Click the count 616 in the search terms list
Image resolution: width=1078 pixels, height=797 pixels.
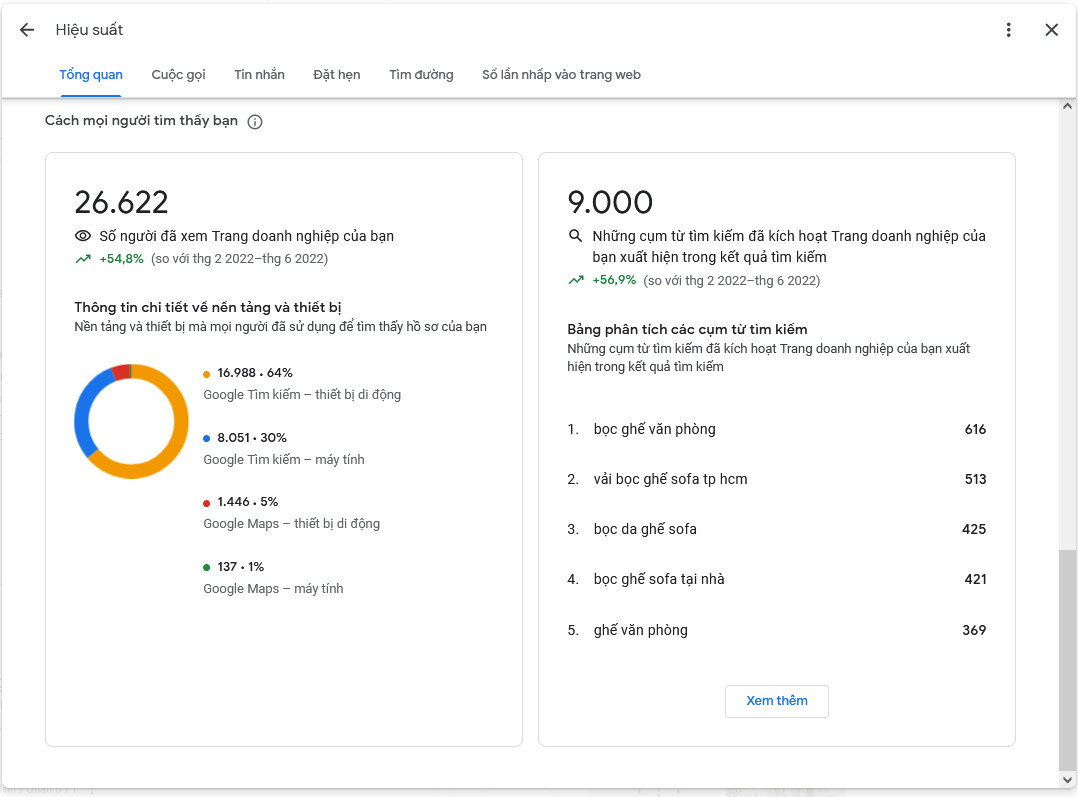click(975, 429)
